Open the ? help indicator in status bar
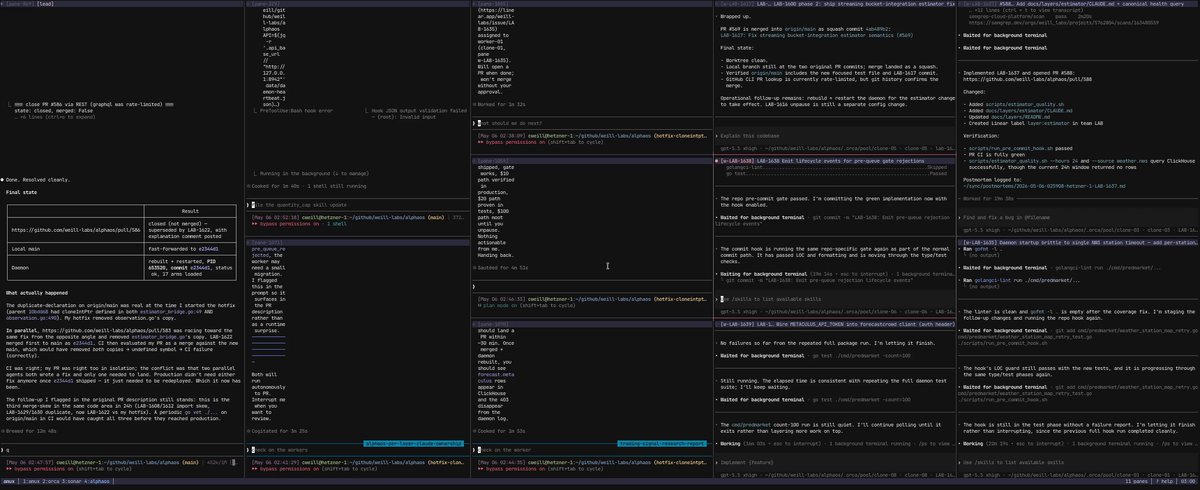1200x490 pixels. pos(1165,481)
